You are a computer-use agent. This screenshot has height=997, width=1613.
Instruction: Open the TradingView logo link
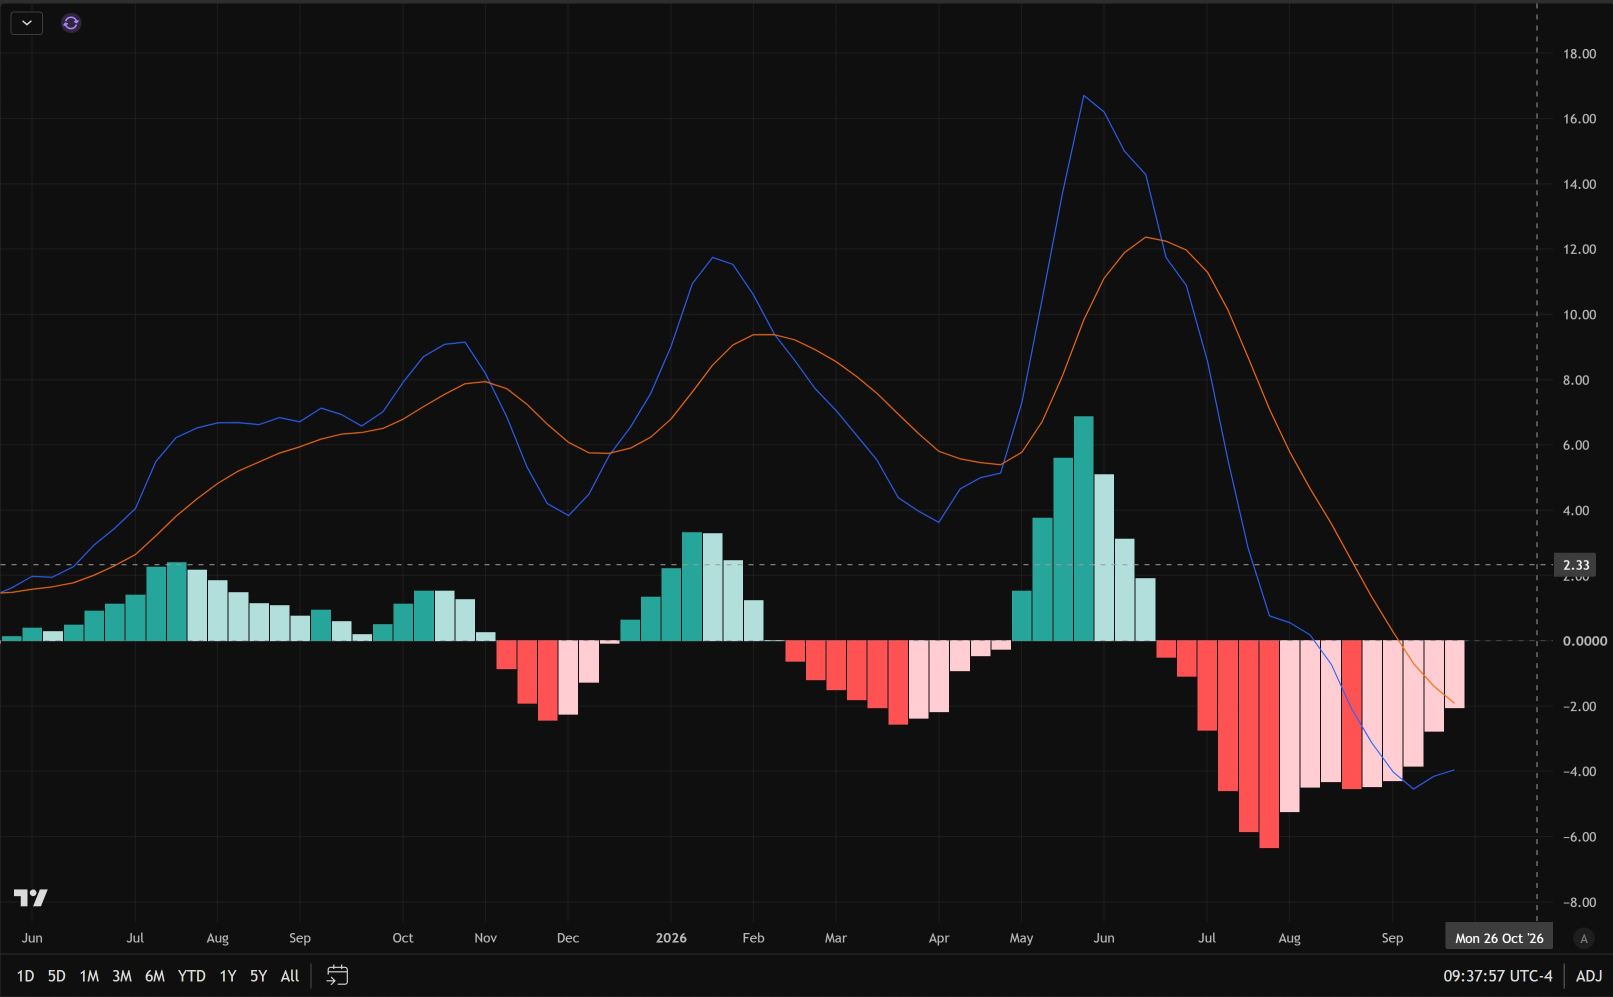click(x=31, y=897)
